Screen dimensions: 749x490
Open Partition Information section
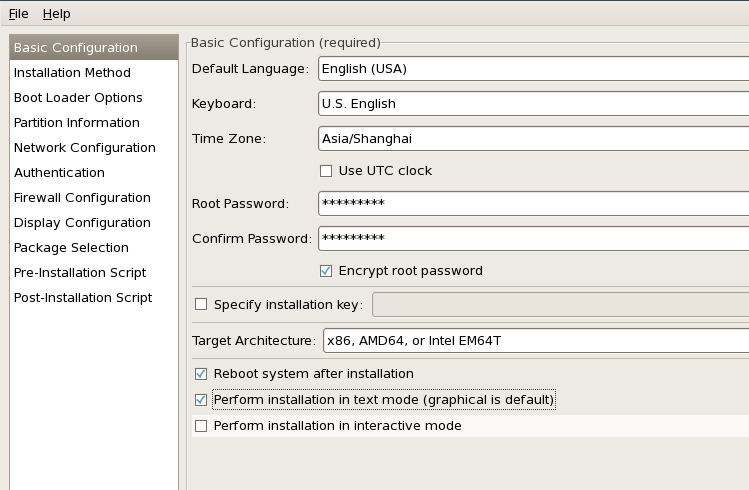pyautogui.click(x=77, y=123)
